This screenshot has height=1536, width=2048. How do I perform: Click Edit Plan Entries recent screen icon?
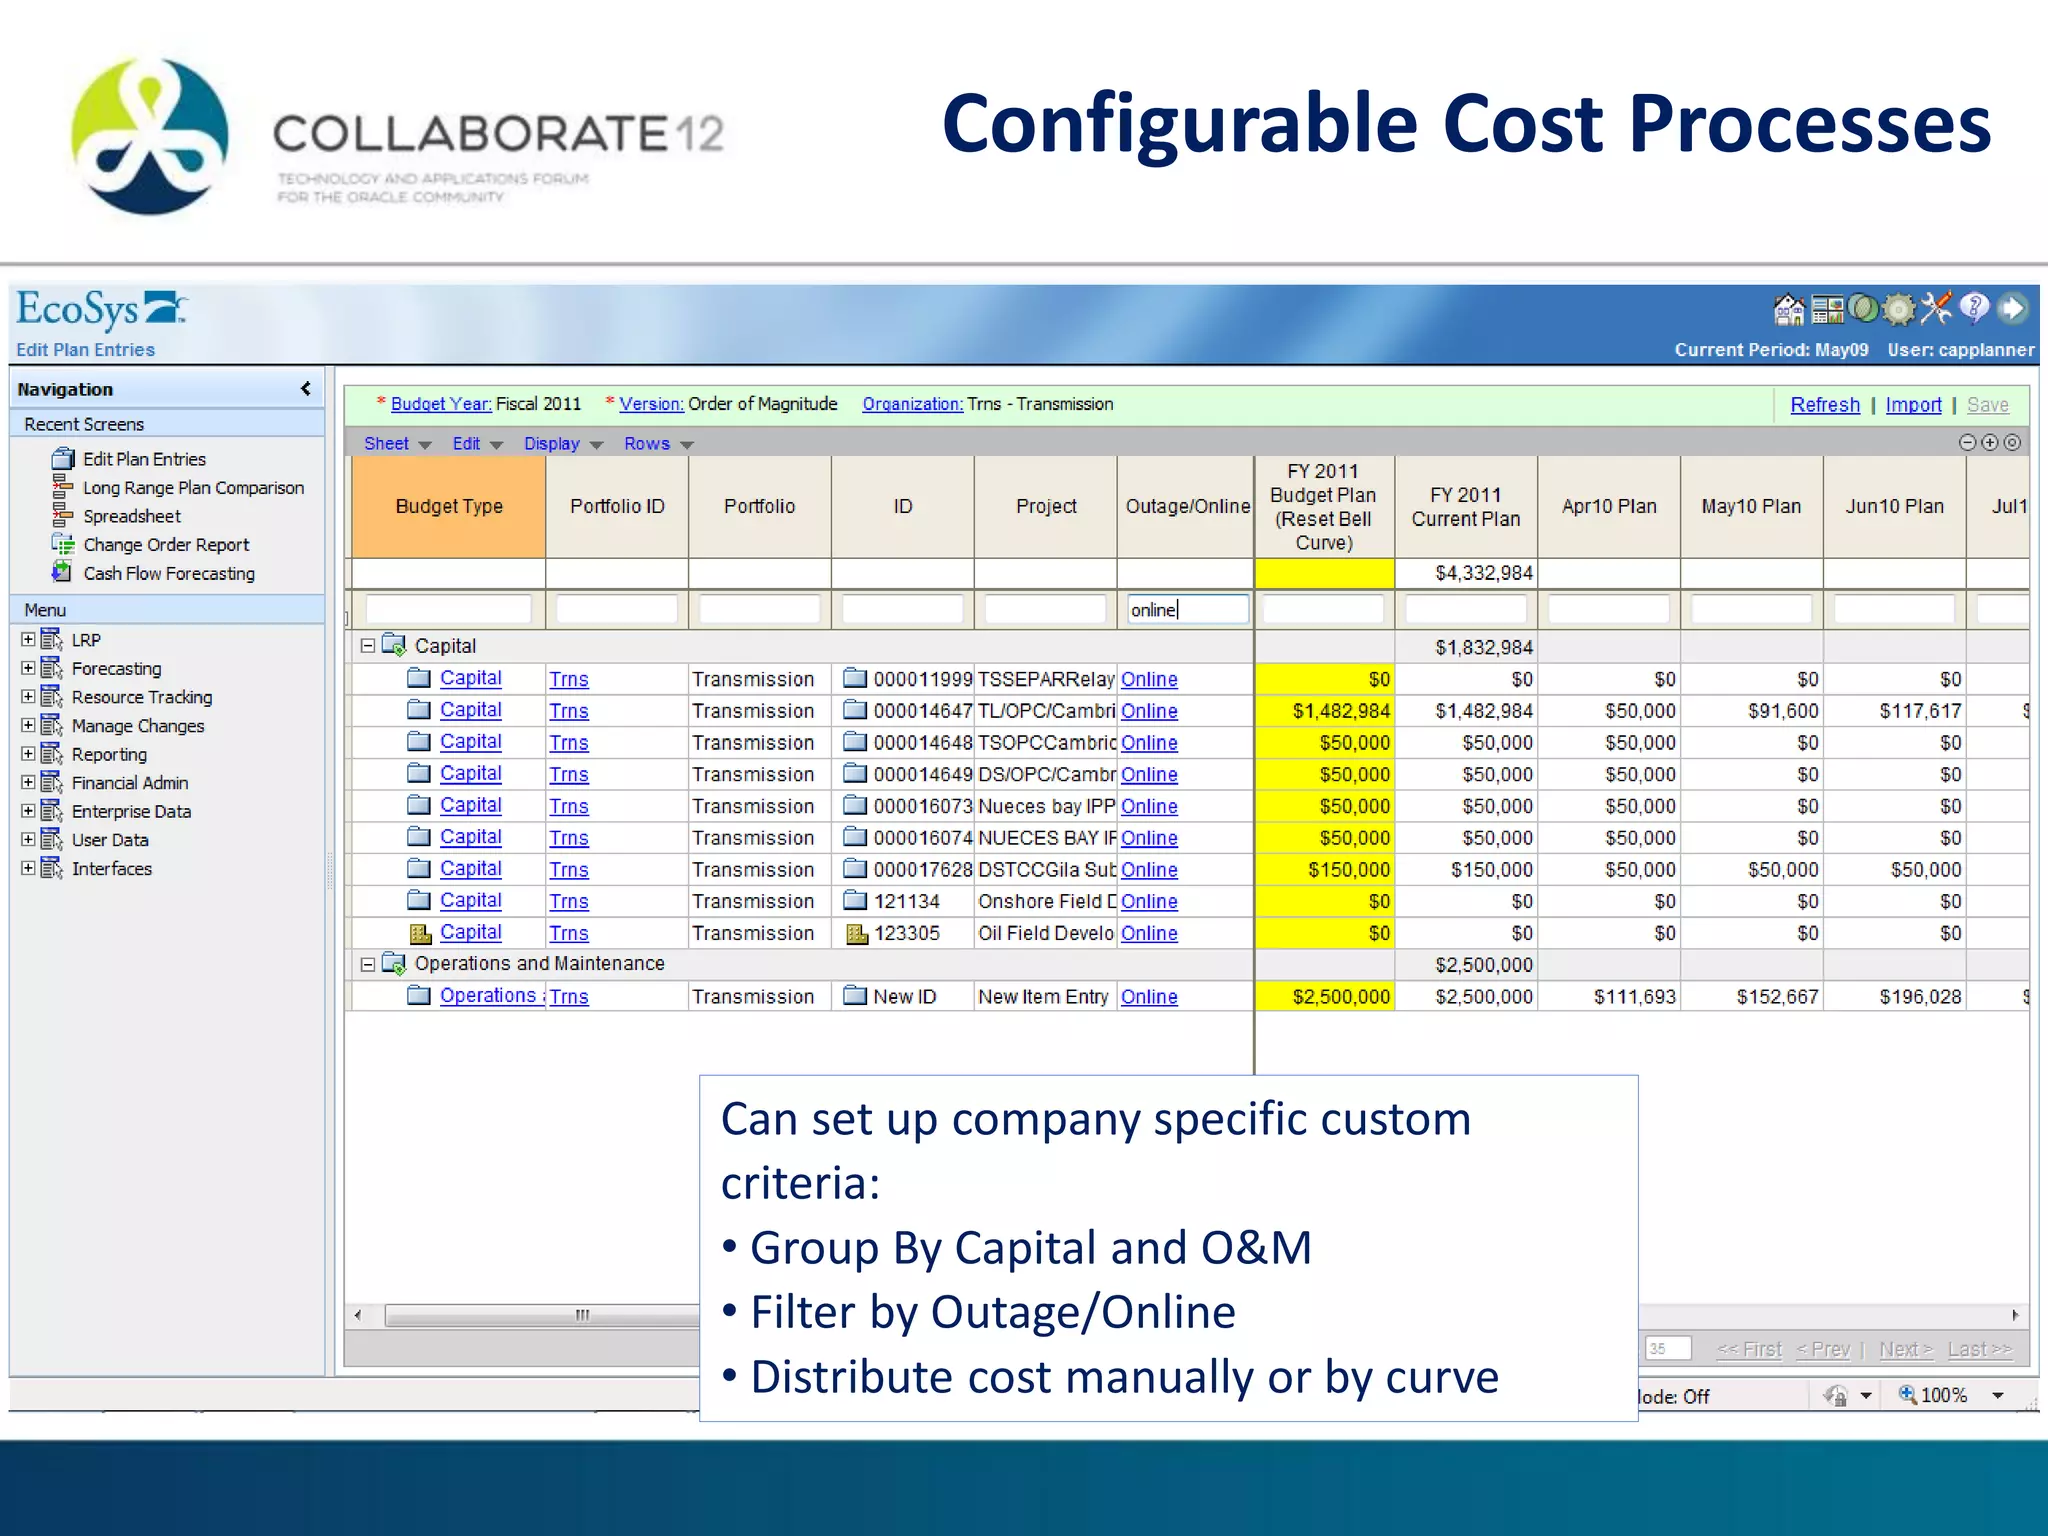click(x=63, y=459)
